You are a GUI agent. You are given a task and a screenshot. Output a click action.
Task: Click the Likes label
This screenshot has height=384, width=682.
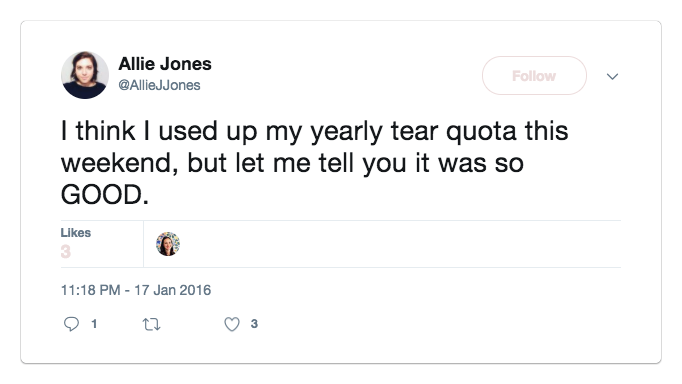tap(76, 233)
